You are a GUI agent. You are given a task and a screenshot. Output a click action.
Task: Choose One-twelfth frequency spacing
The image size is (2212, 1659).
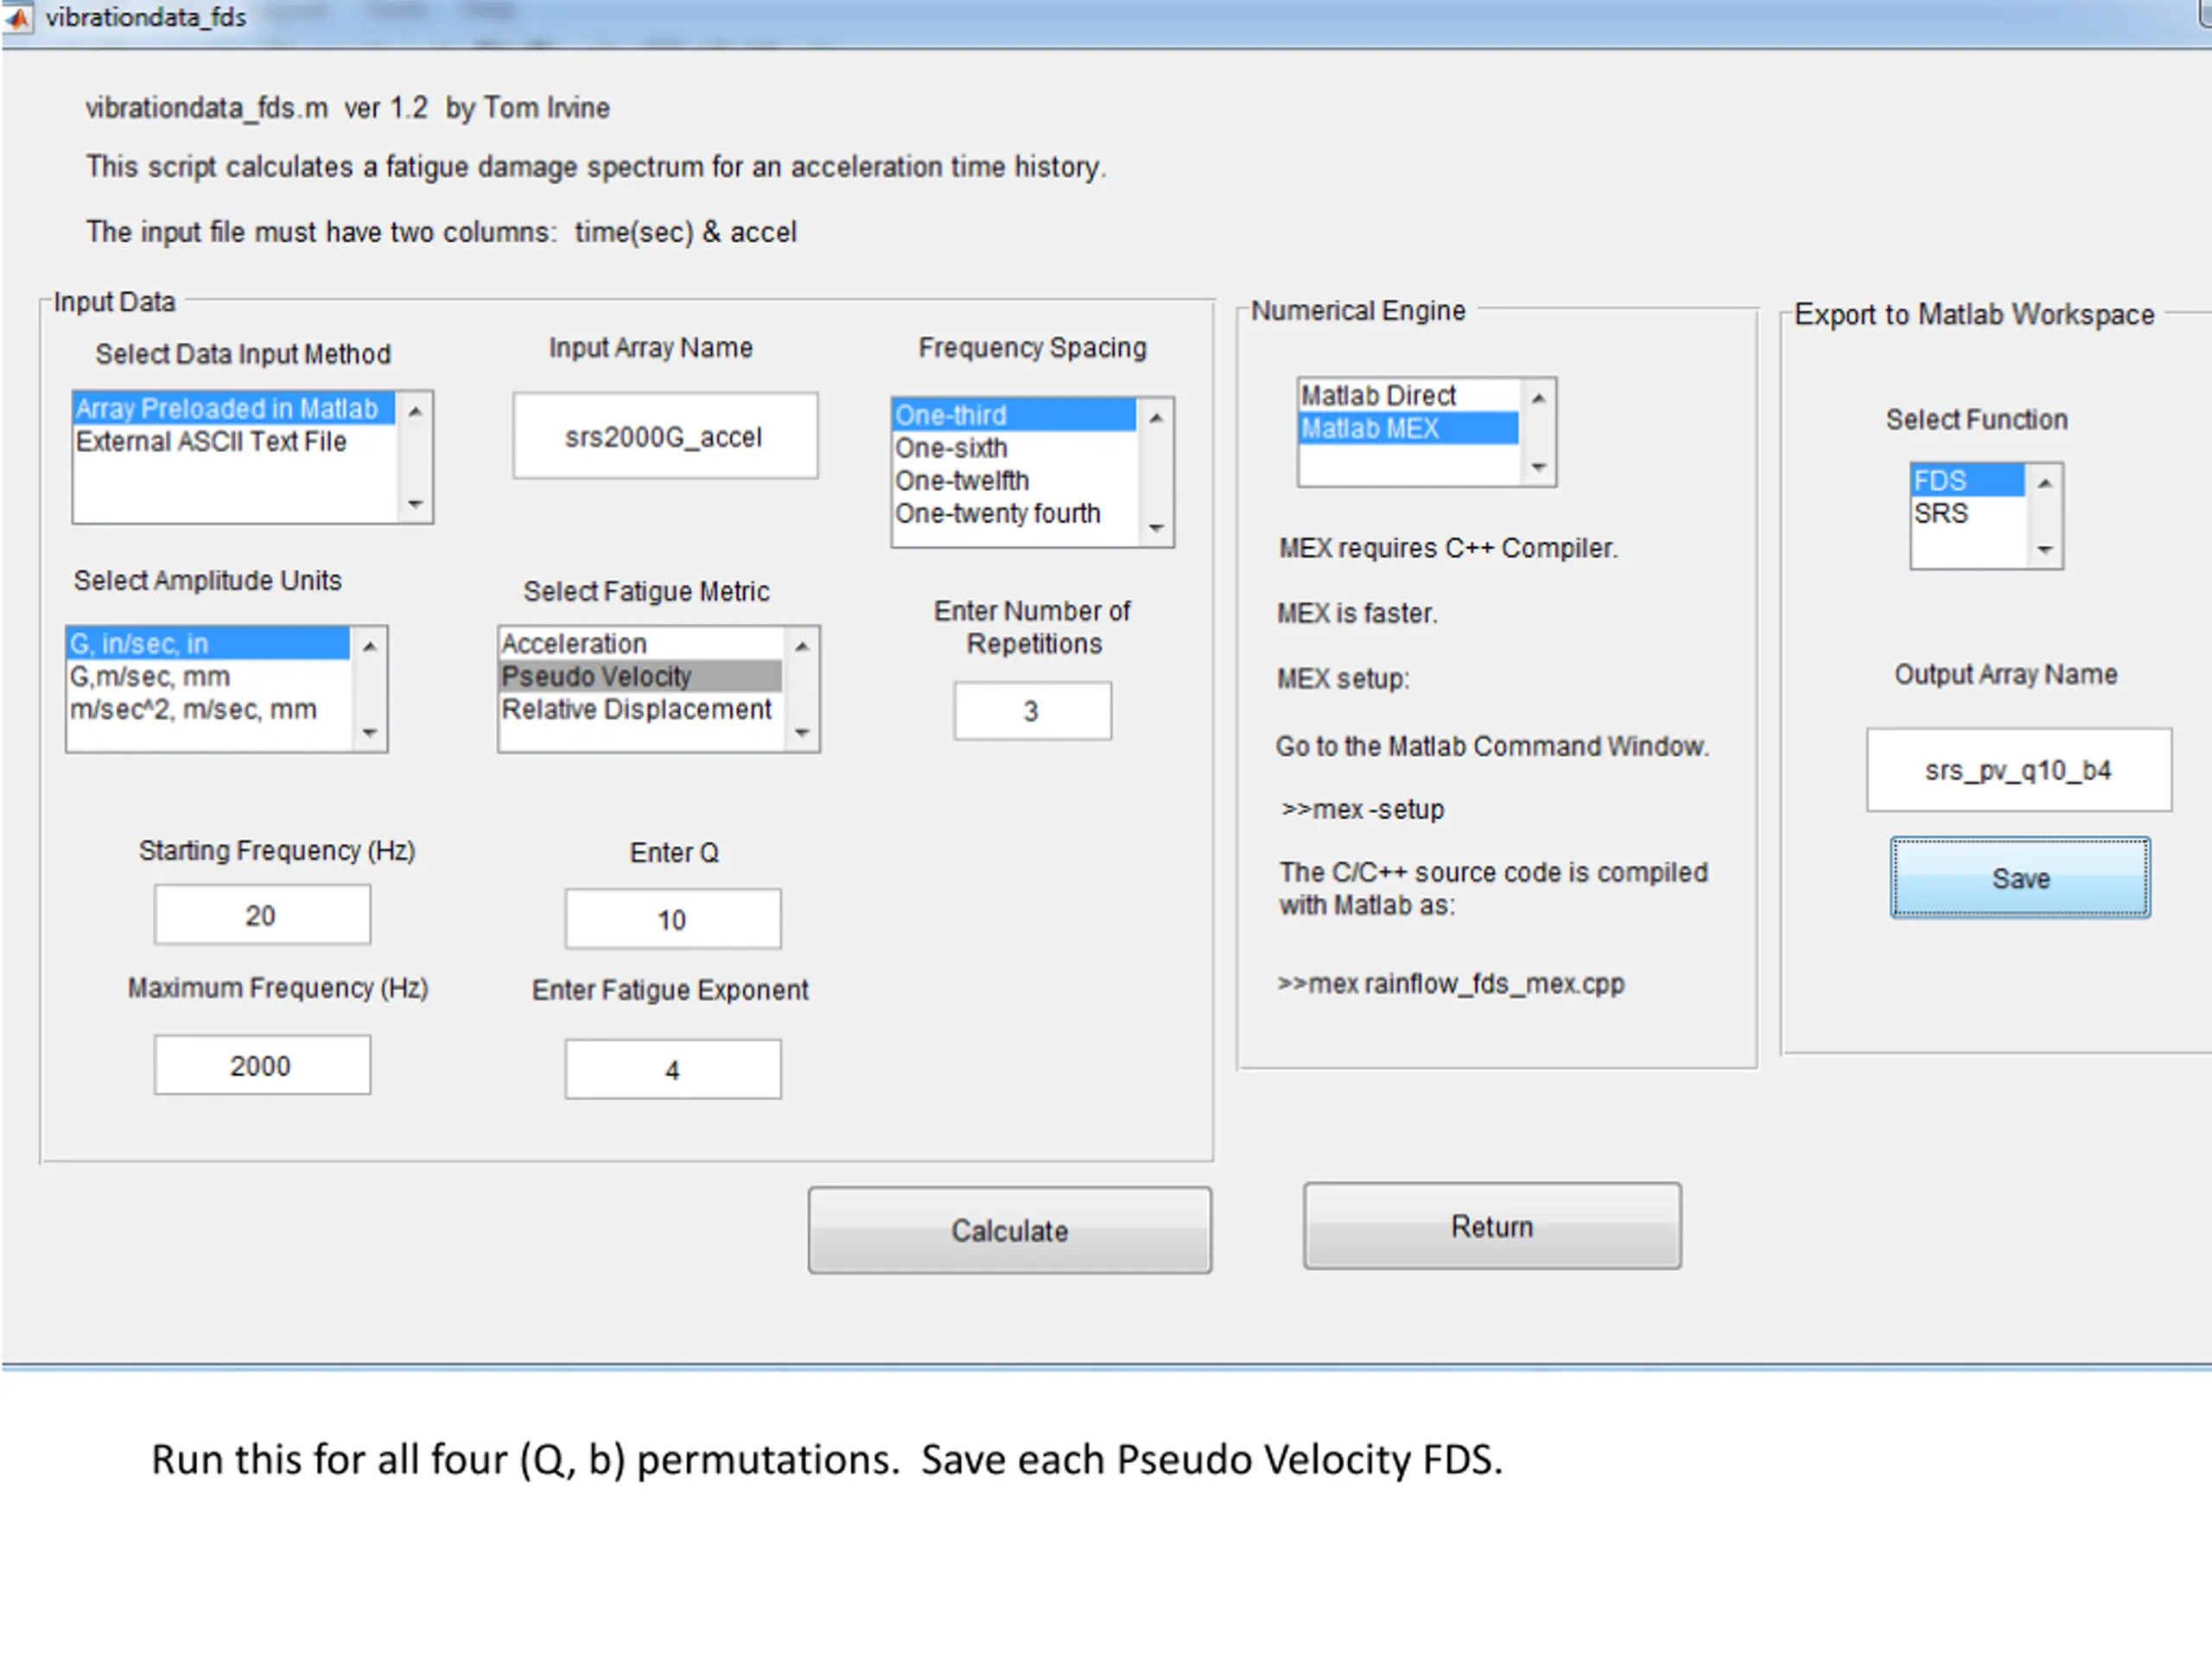(x=1014, y=480)
